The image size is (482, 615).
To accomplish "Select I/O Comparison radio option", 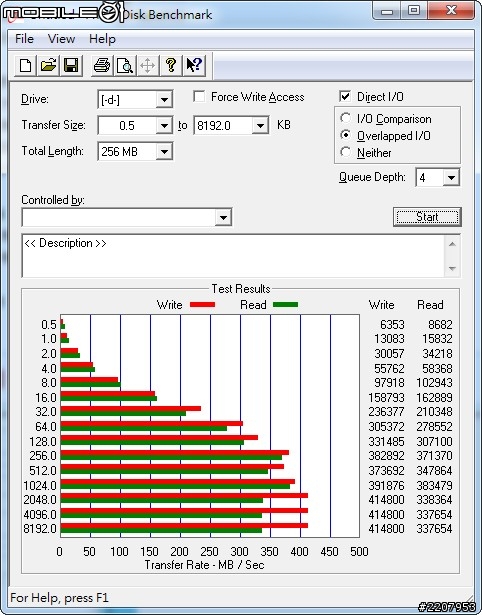I will (x=346, y=118).
